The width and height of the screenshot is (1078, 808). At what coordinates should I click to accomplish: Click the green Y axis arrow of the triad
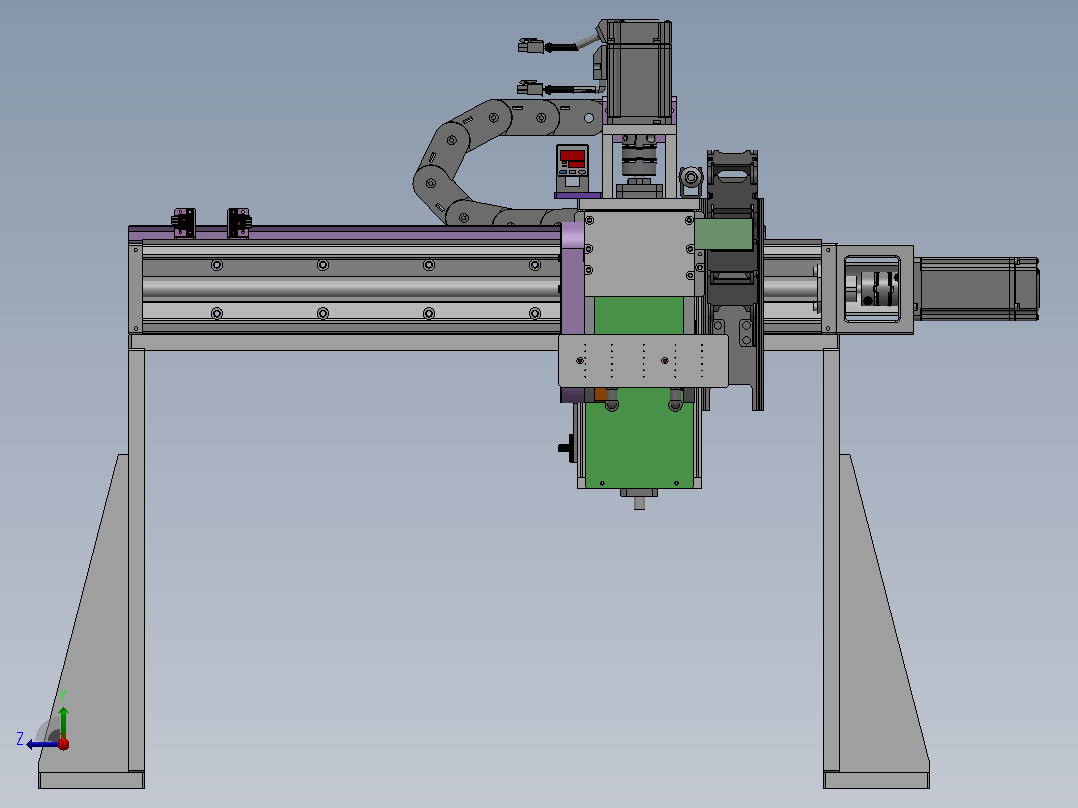coord(63,721)
